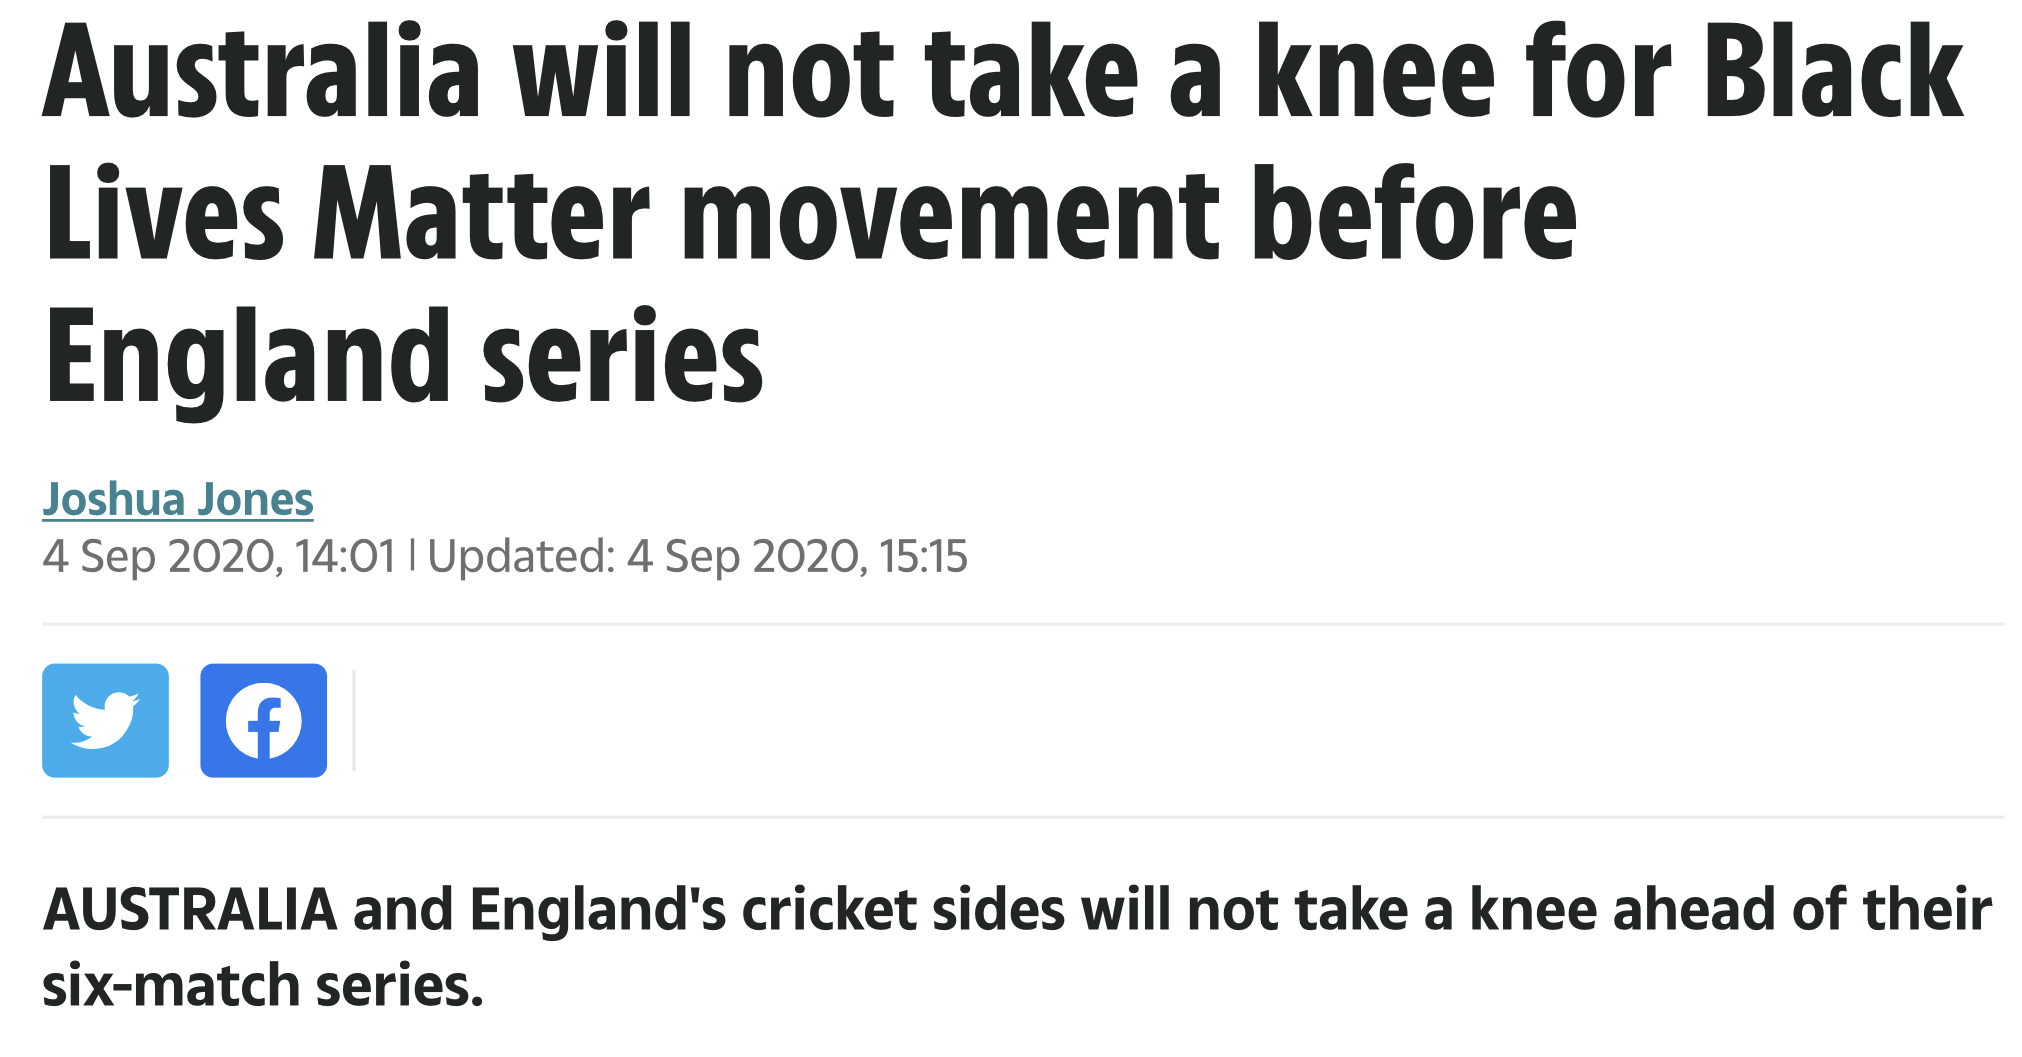2022x1057 pixels.
Task: Click the horizontal divider under the dateline
Action: point(1022,624)
